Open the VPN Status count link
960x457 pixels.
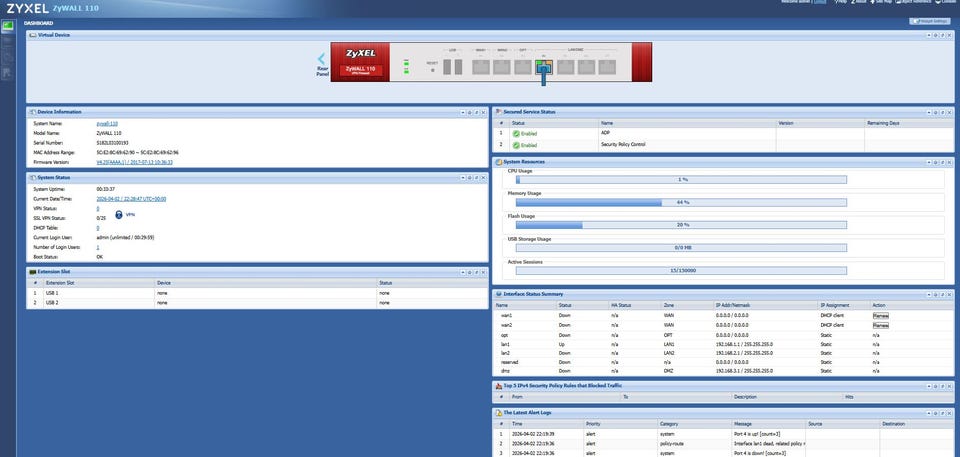point(98,209)
